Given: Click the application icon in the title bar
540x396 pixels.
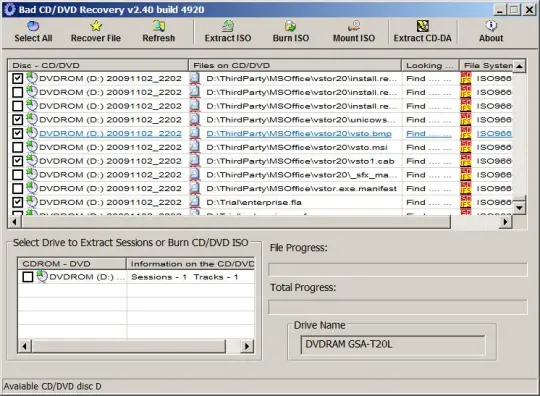Looking at the screenshot, I should (10, 9).
